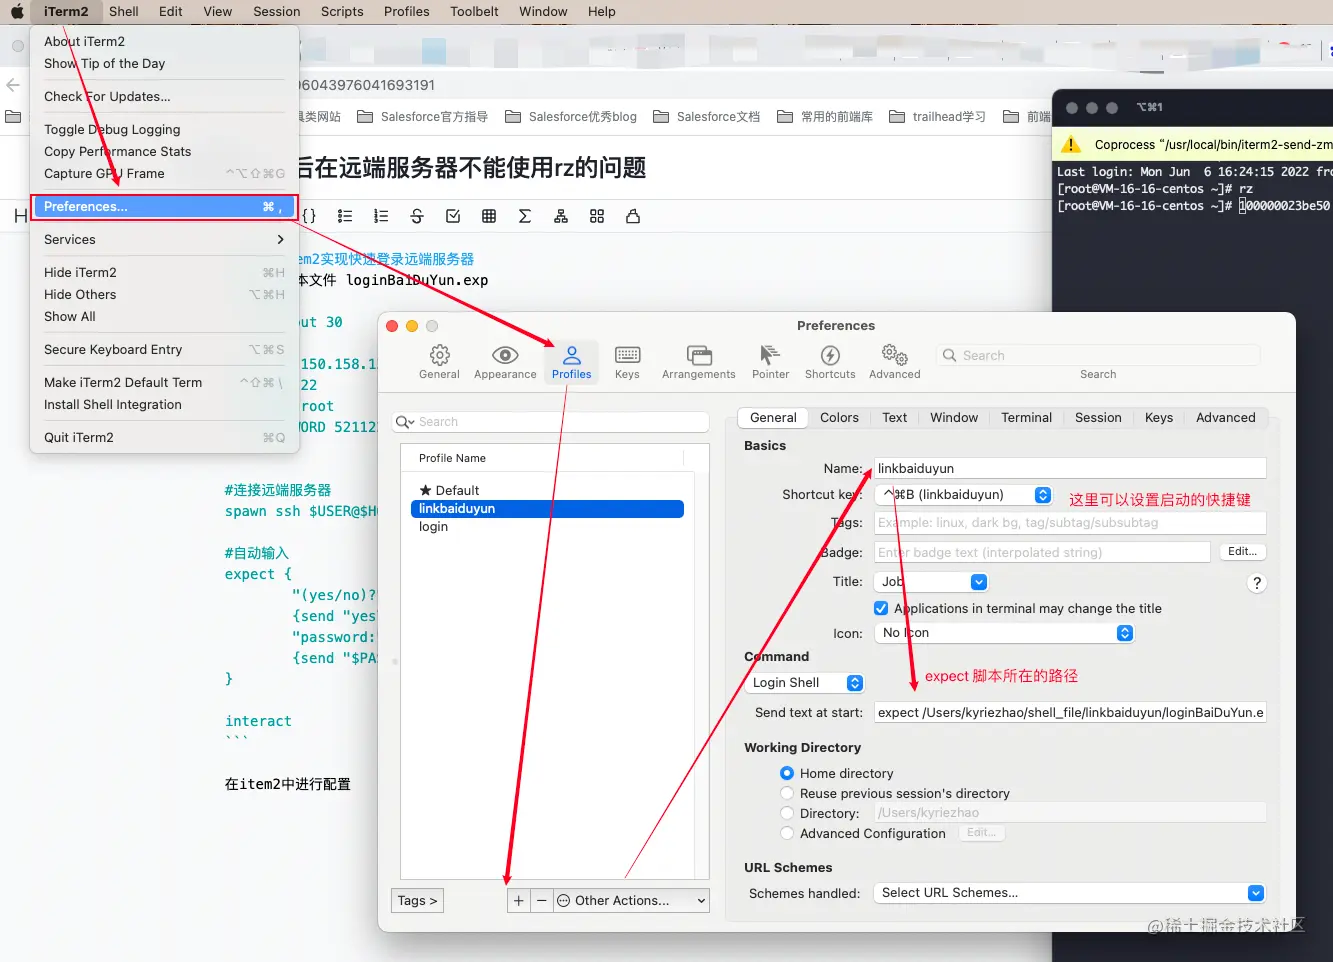Open the Scripts menu

coord(342,11)
